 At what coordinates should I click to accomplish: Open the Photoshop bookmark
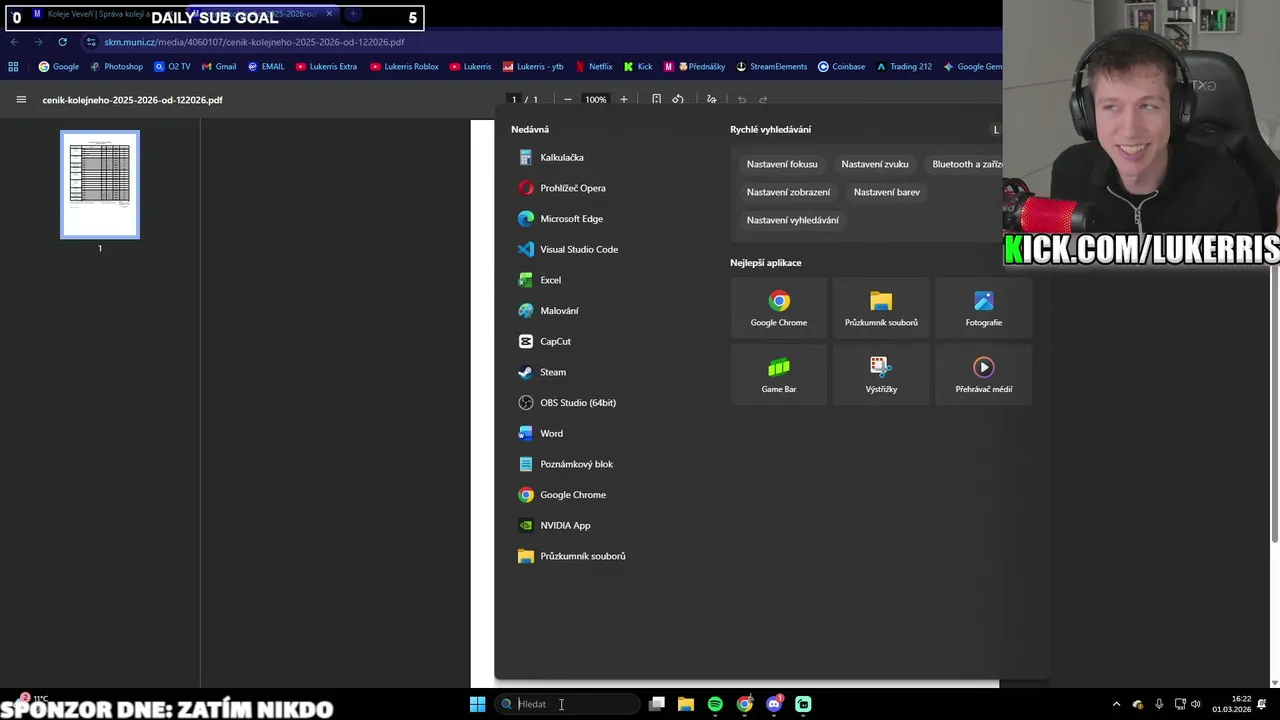tap(117, 67)
